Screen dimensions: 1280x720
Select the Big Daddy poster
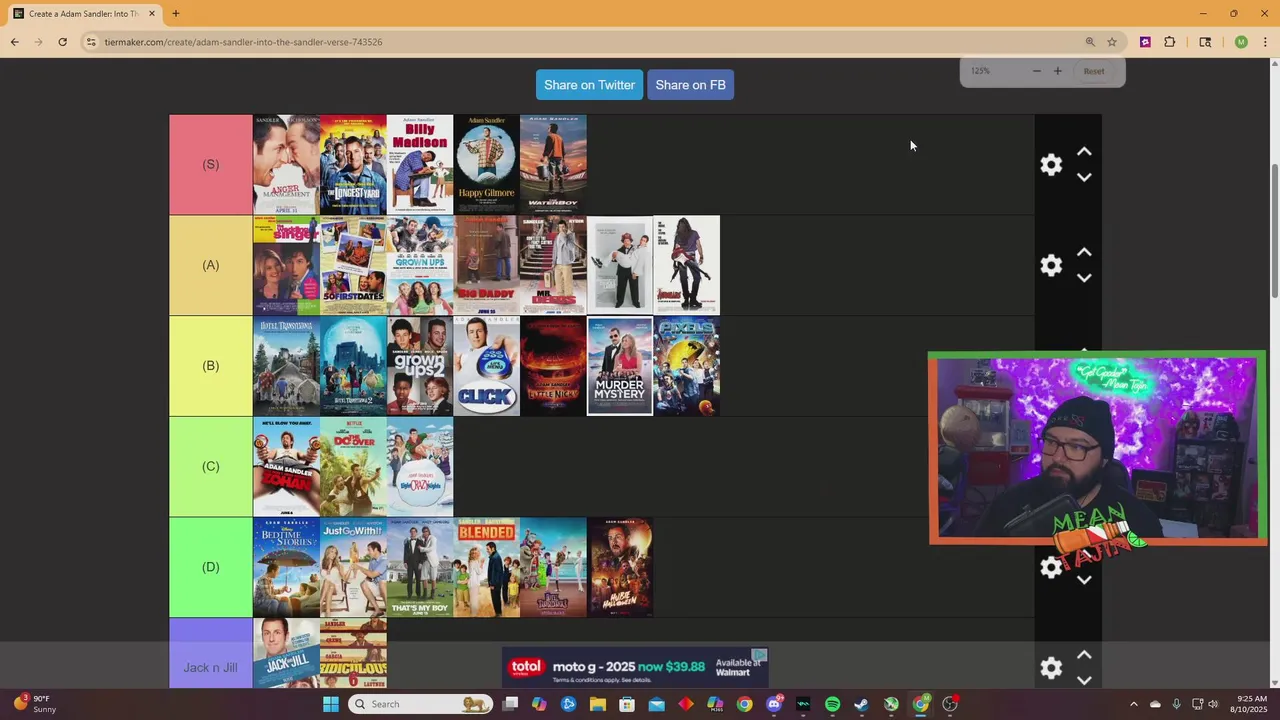pyautogui.click(x=486, y=265)
